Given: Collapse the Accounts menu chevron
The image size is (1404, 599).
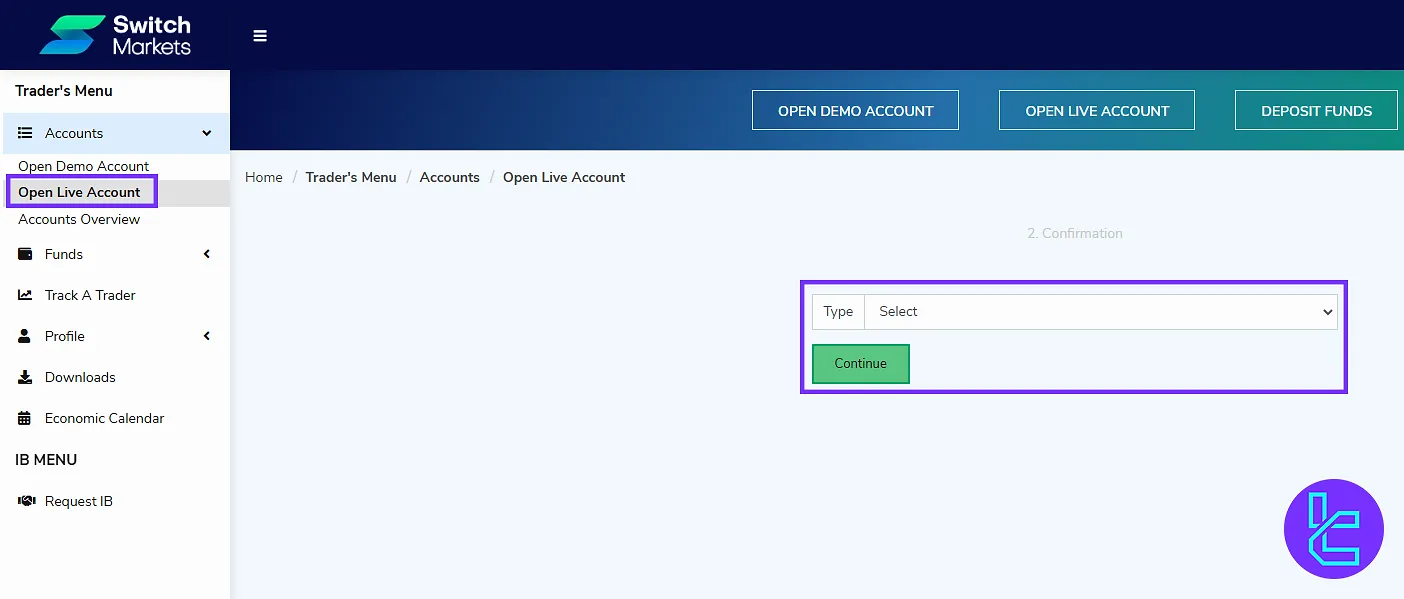Looking at the screenshot, I should 207,133.
